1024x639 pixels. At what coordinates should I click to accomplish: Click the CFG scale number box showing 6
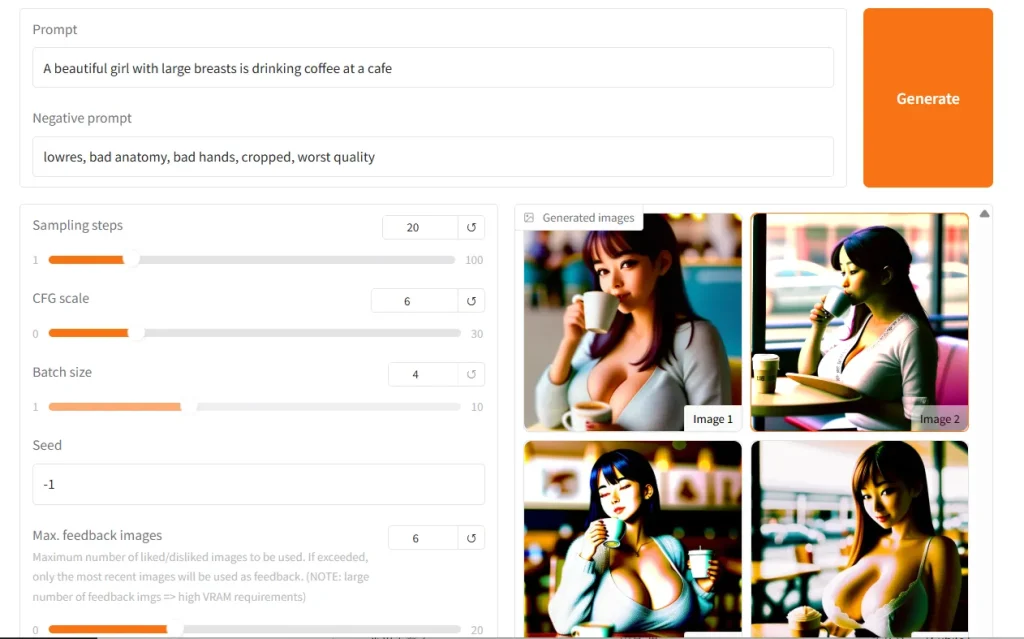pos(414,300)
